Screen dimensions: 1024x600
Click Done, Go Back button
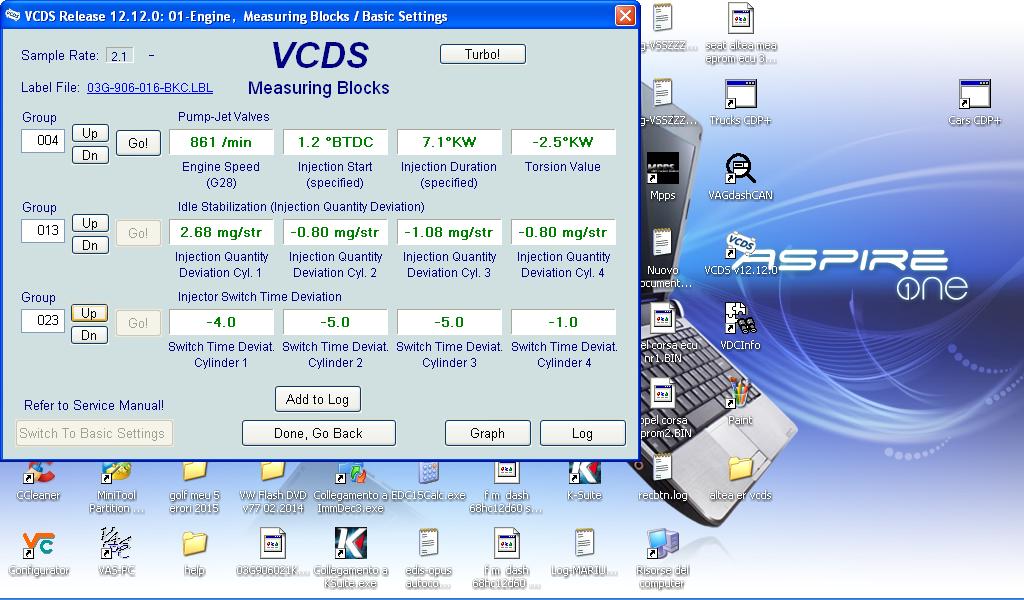tap(318, 433)
